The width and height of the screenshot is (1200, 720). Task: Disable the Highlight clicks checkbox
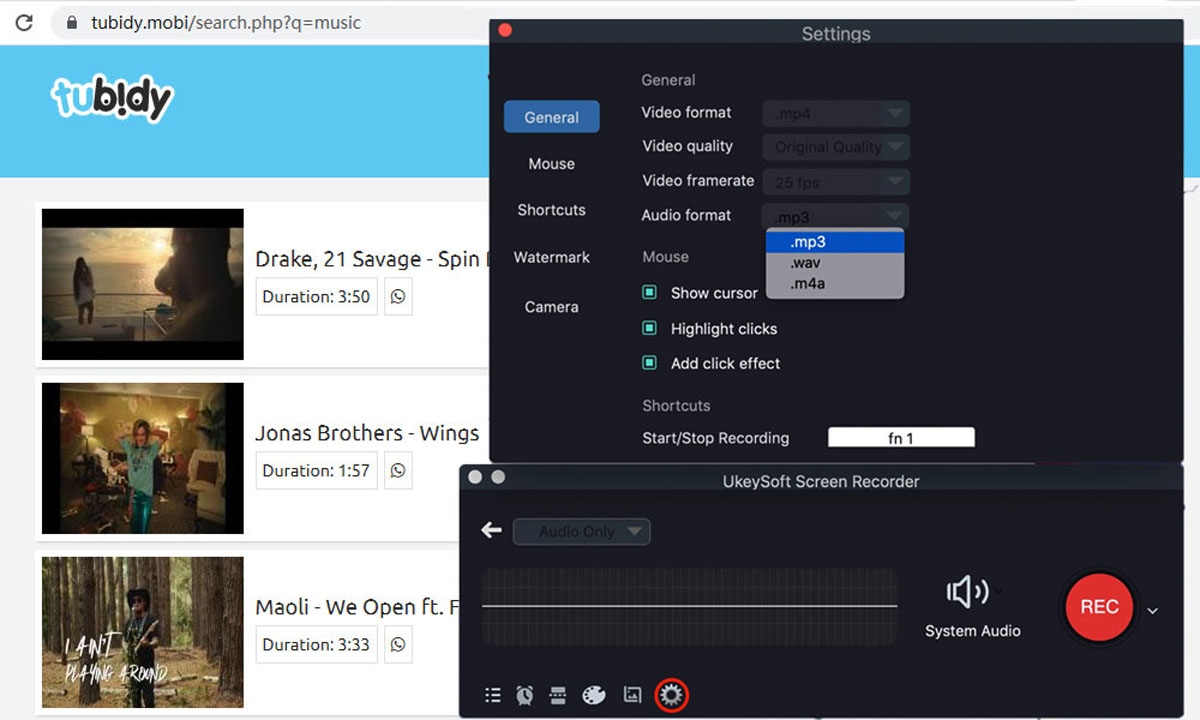[x=649, y=328]
